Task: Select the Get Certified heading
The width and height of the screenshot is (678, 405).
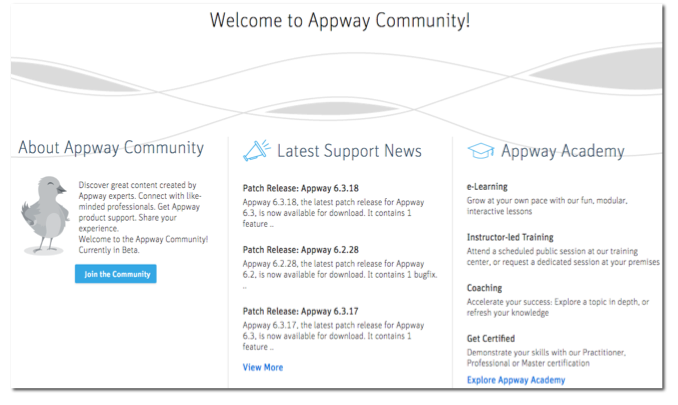Action: (491, 338)
